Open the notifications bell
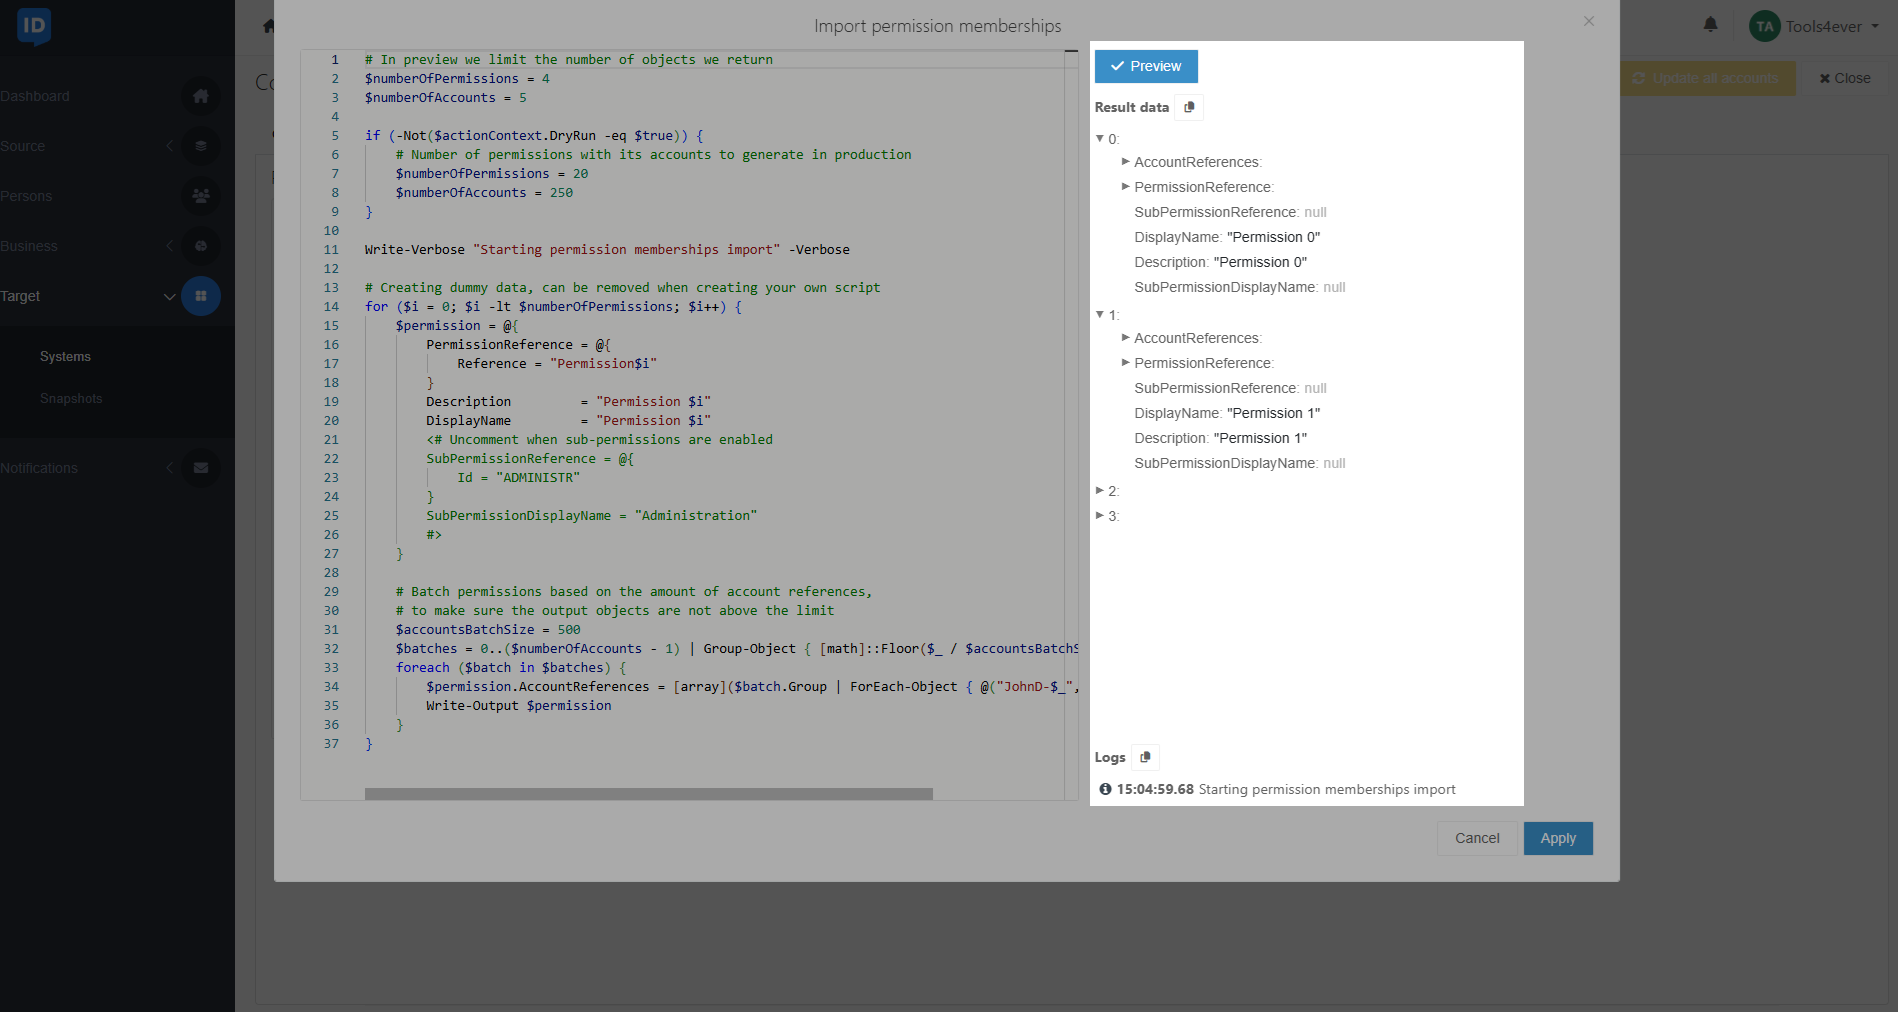 (1711, 24)
